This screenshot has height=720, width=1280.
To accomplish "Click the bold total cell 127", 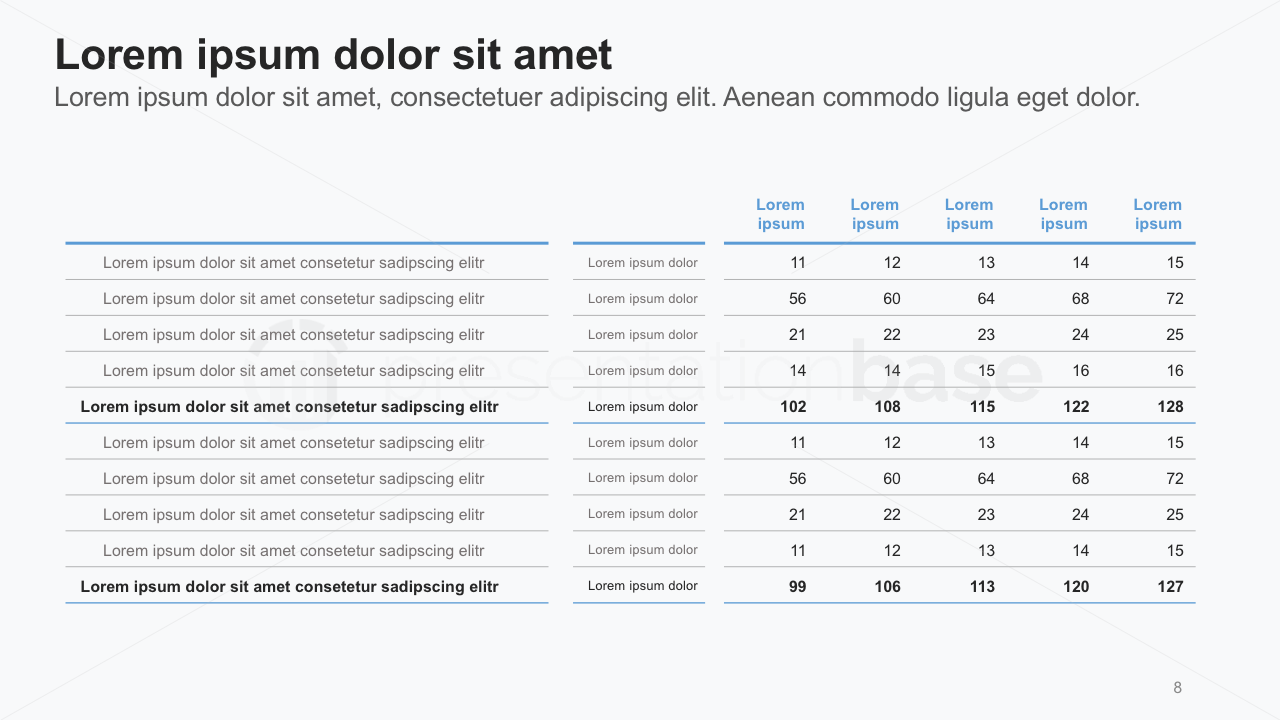I will [1170, 587].
